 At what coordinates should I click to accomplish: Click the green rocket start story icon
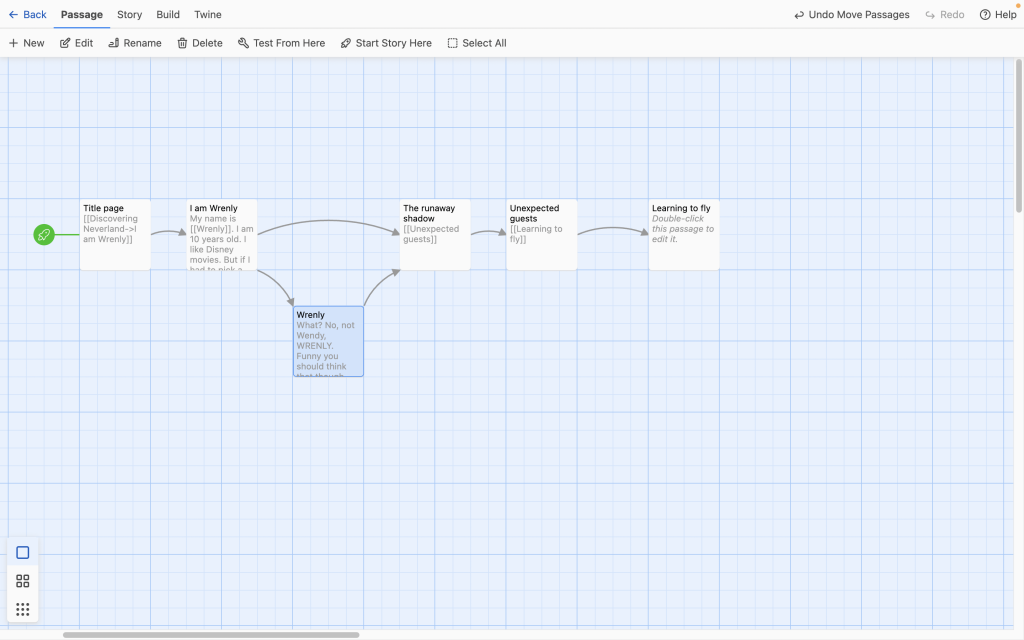pyautogui.click(x=43, y=235)
